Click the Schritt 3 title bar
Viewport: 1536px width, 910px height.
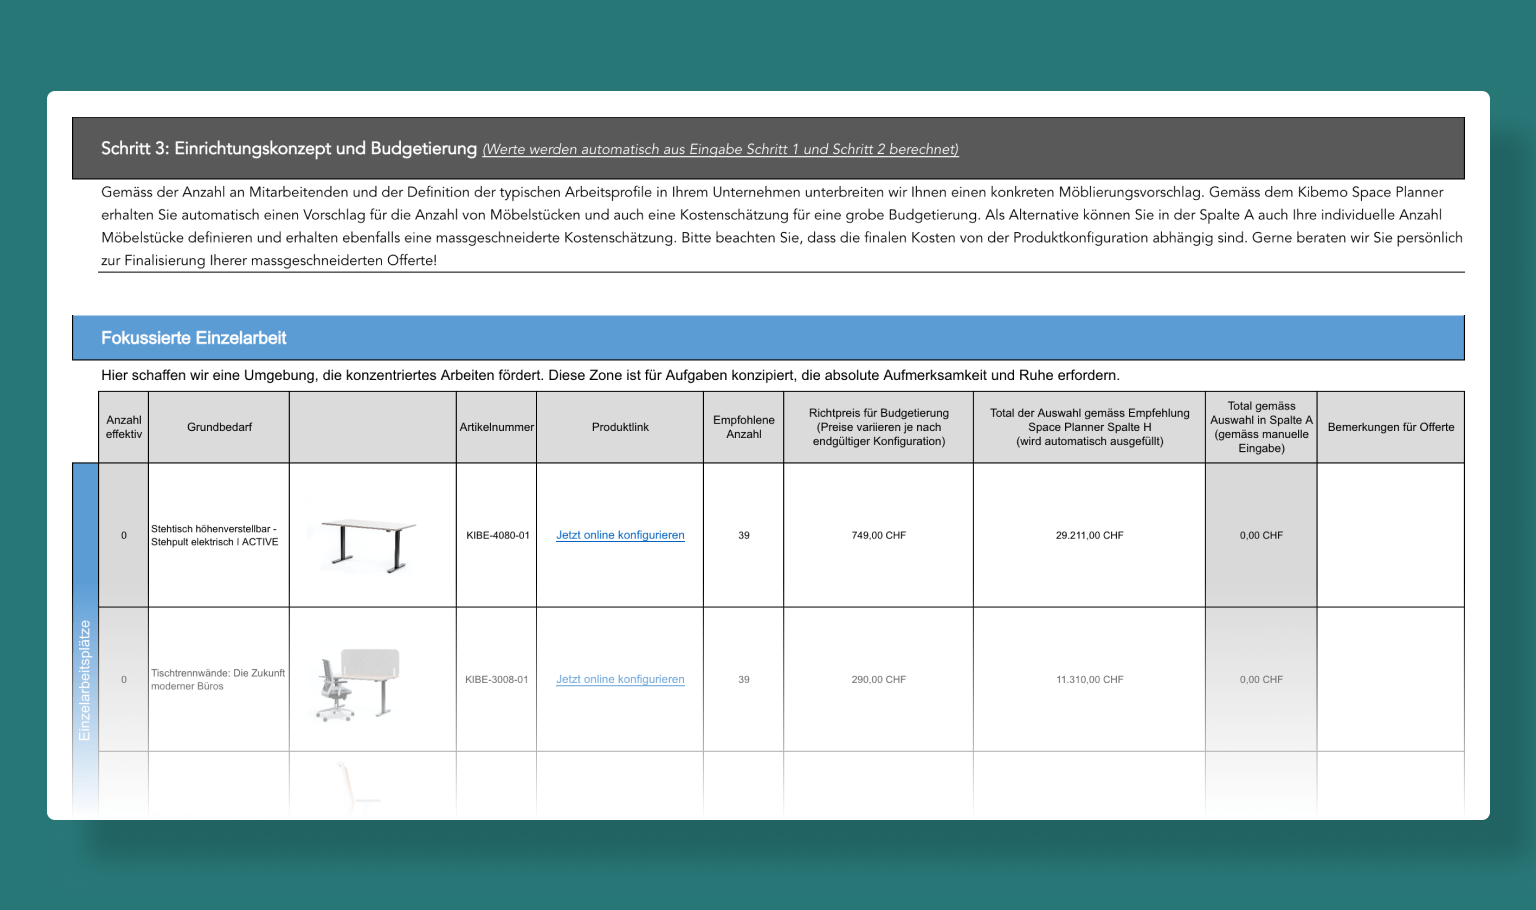[x=289, y=148]
